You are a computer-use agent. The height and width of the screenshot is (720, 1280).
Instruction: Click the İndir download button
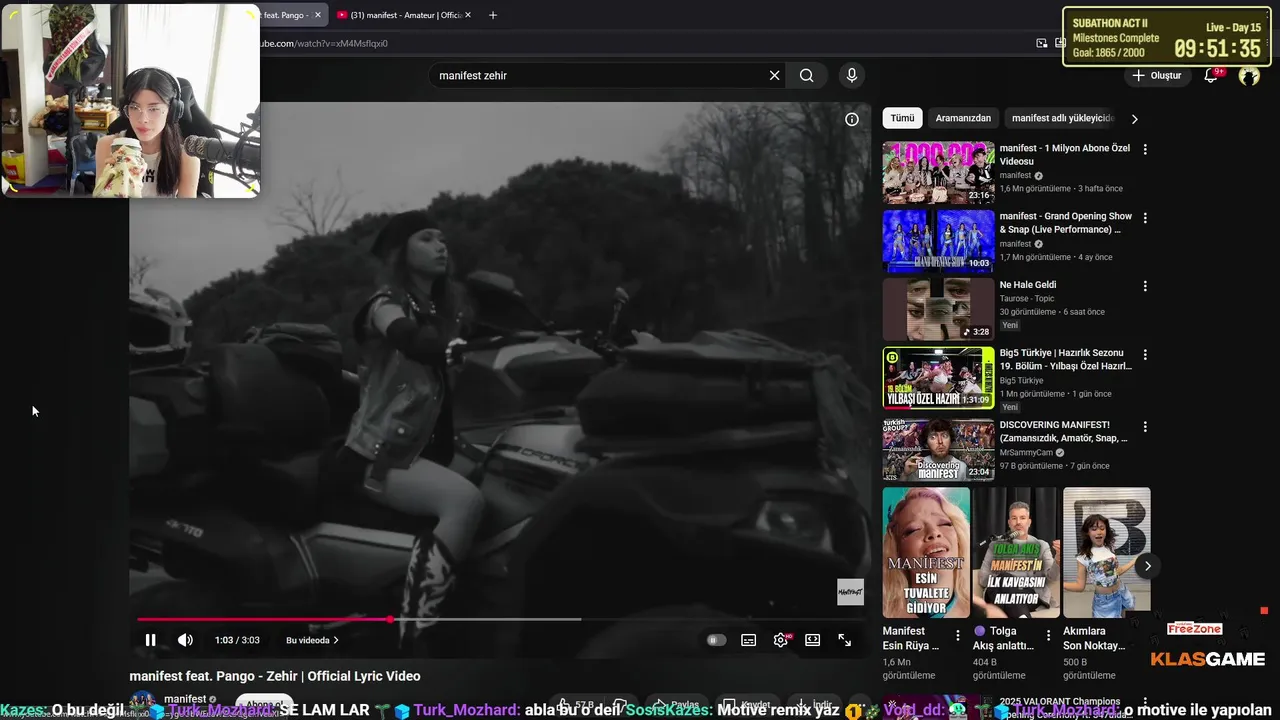point(816,705)
